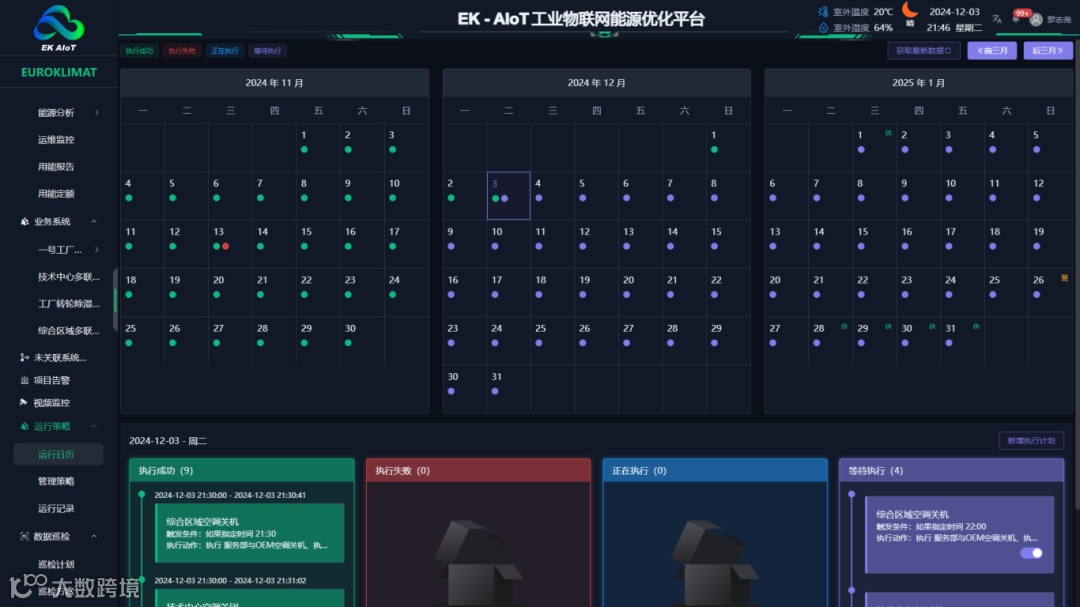Open the waiting 综合区域空调关机 22:00 card

[x=959, y=534]
